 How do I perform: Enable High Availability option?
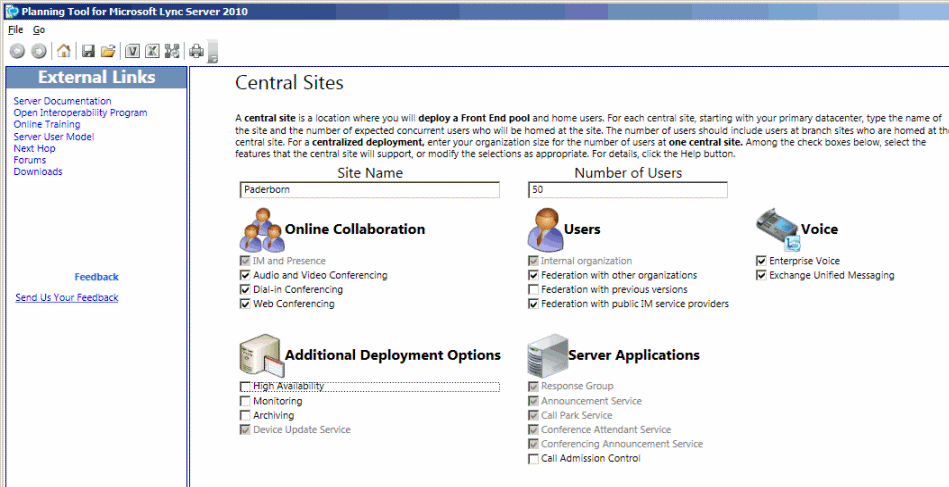pos(245,386)
